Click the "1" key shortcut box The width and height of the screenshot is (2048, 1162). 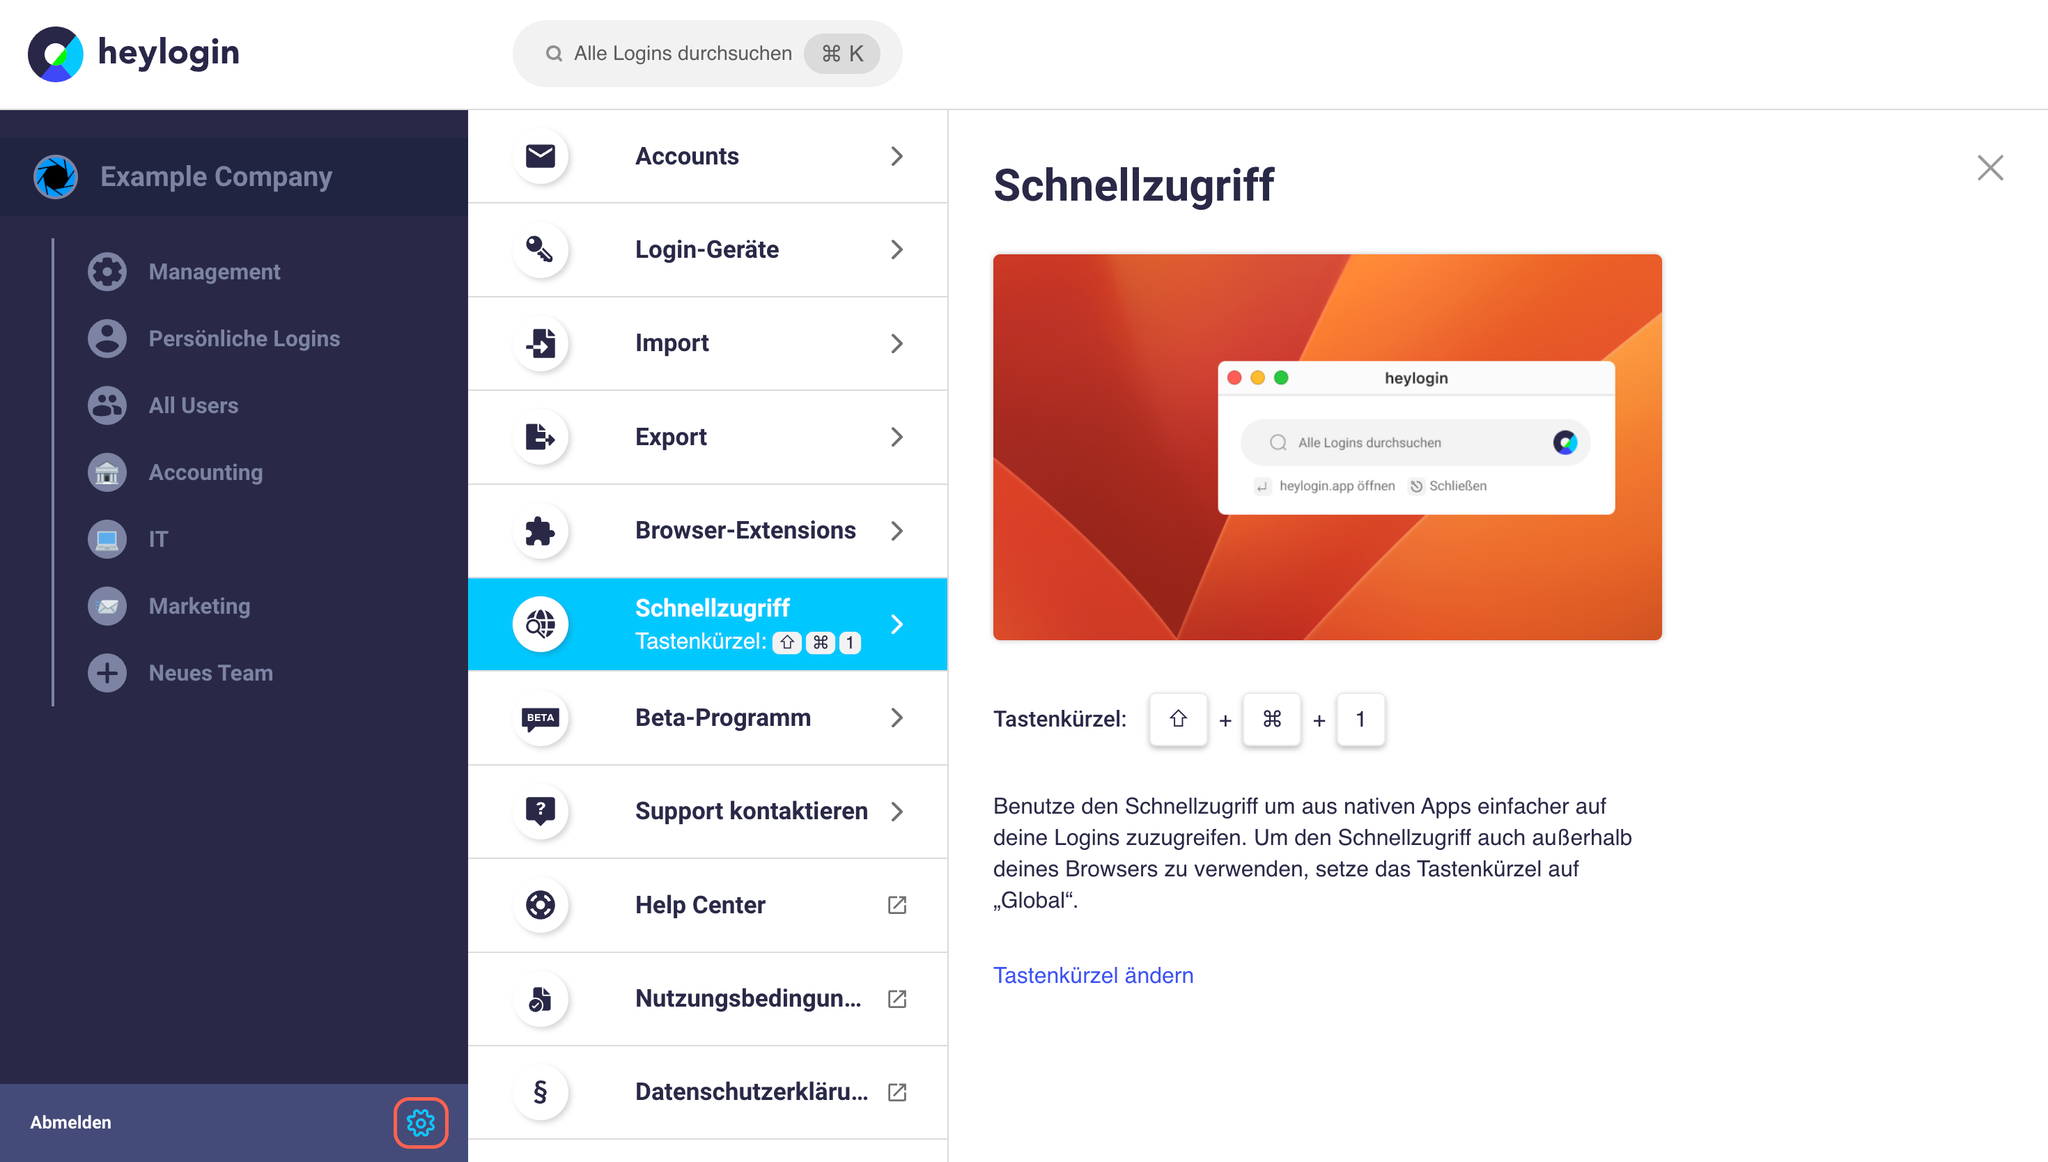pyautogui.click(x=1360, y=719)
